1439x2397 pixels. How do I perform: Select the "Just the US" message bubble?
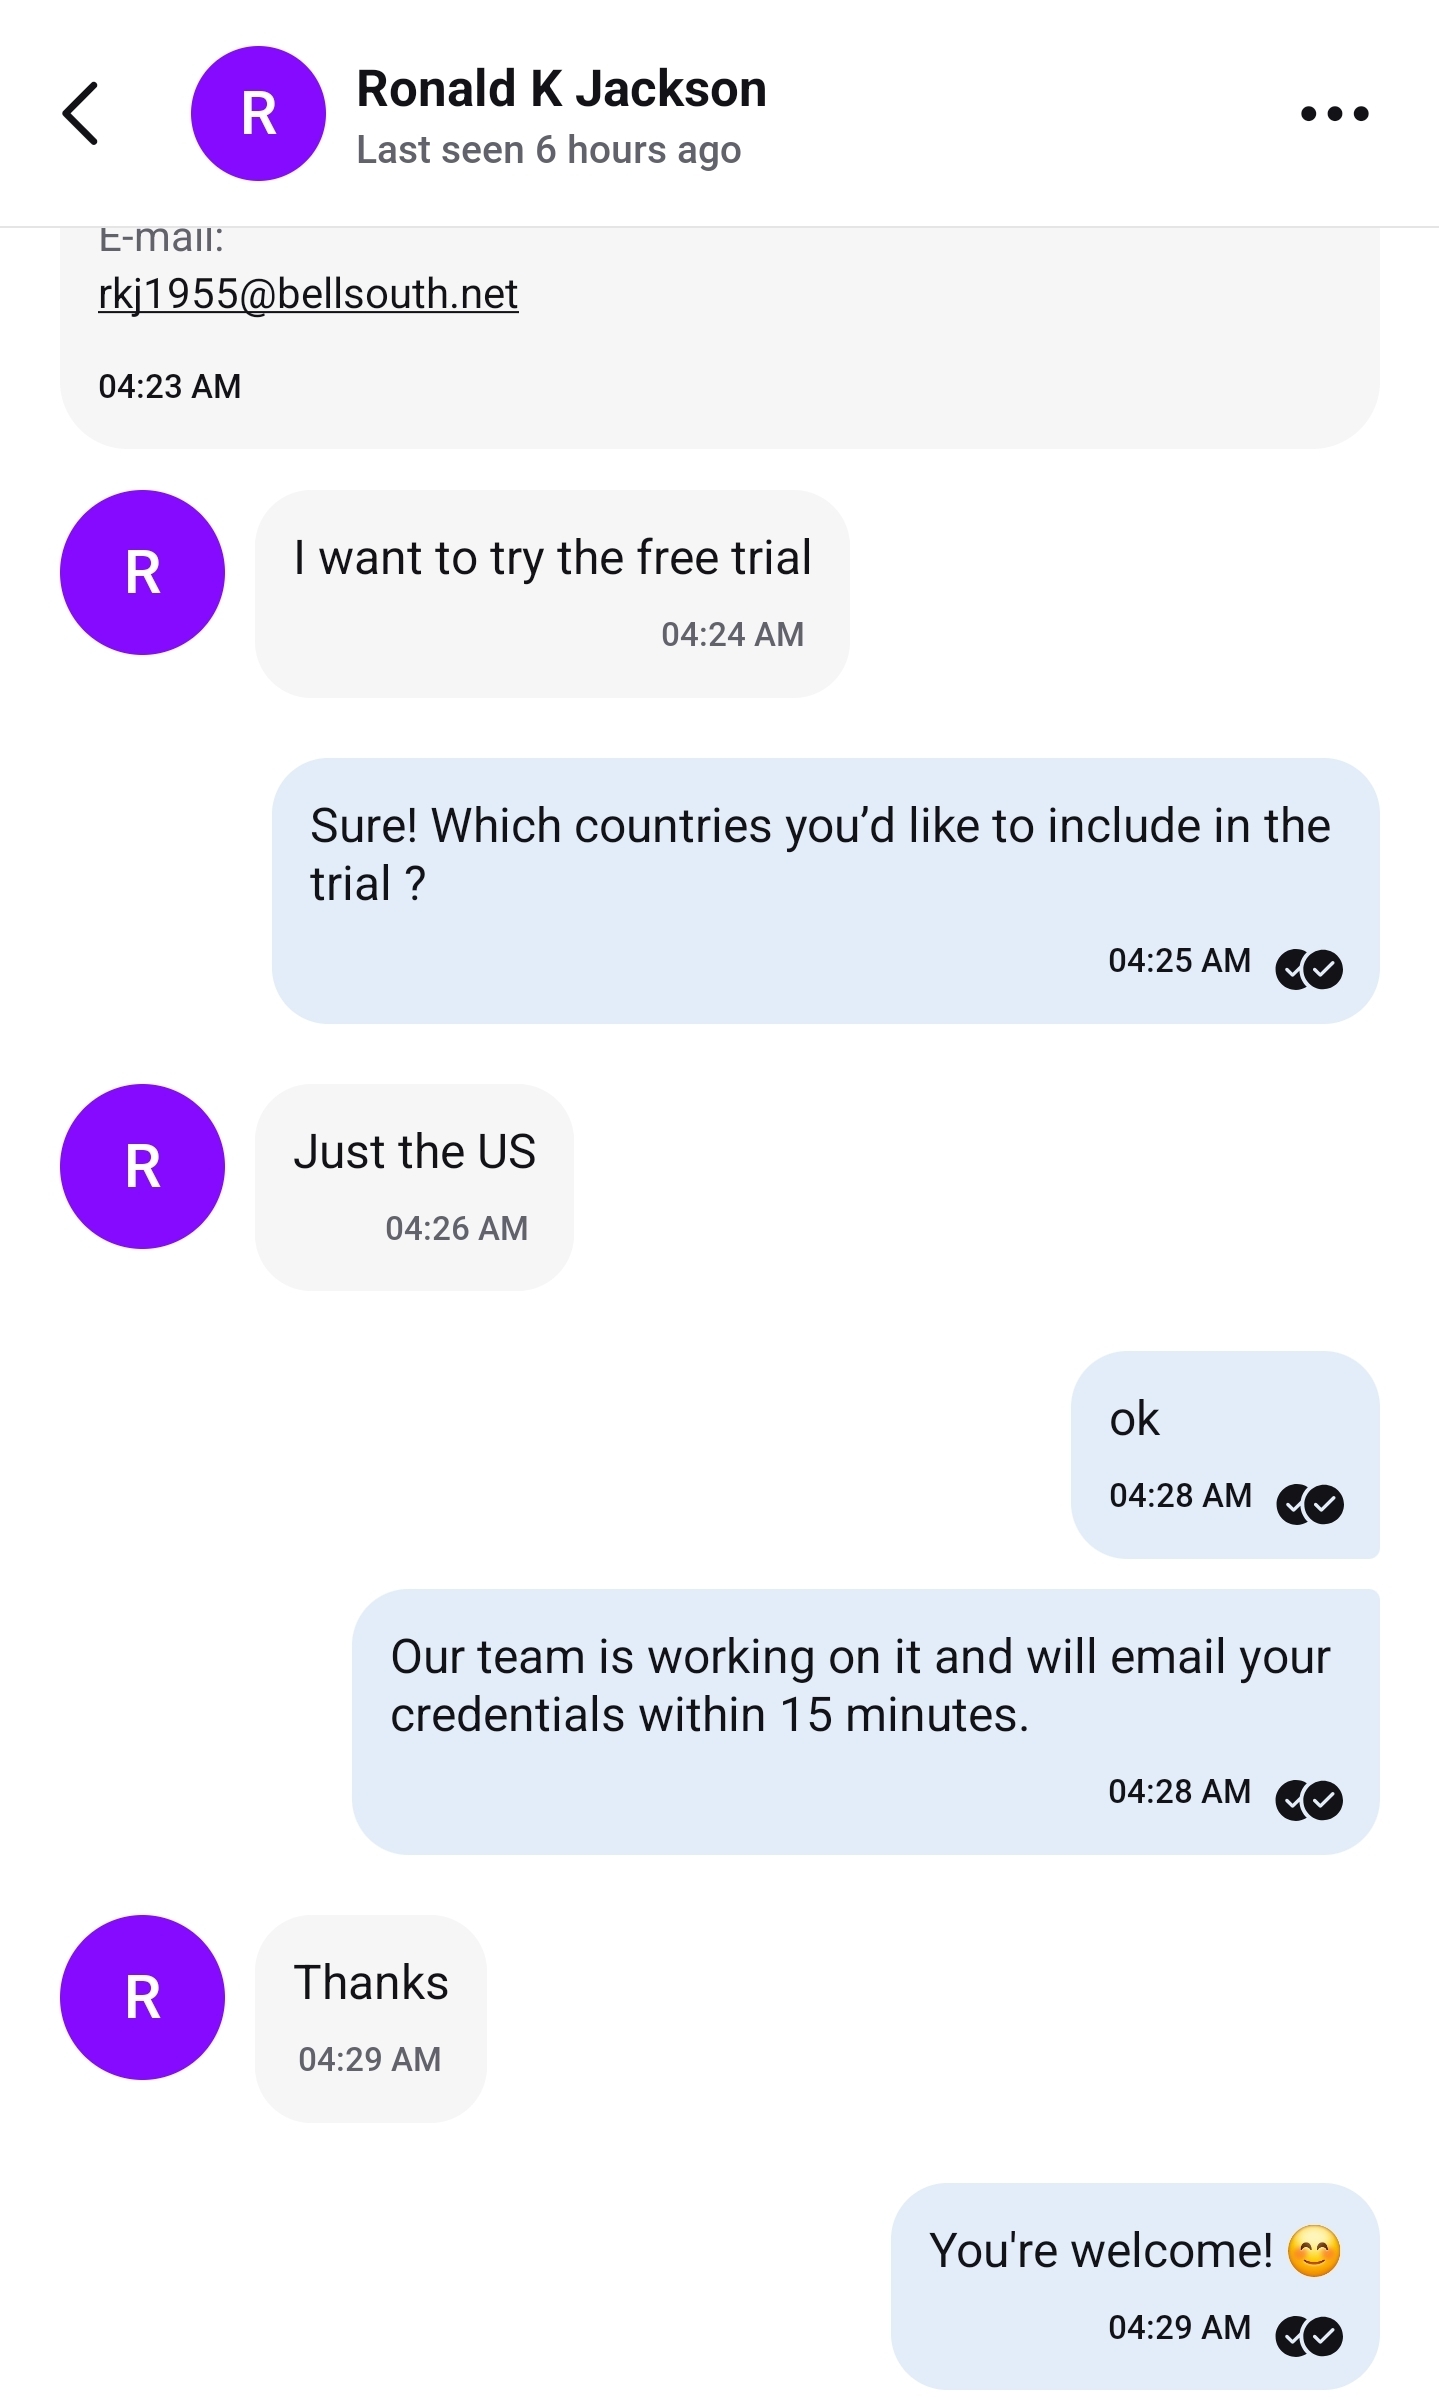pyautogui.click(x=414, y=1187)
